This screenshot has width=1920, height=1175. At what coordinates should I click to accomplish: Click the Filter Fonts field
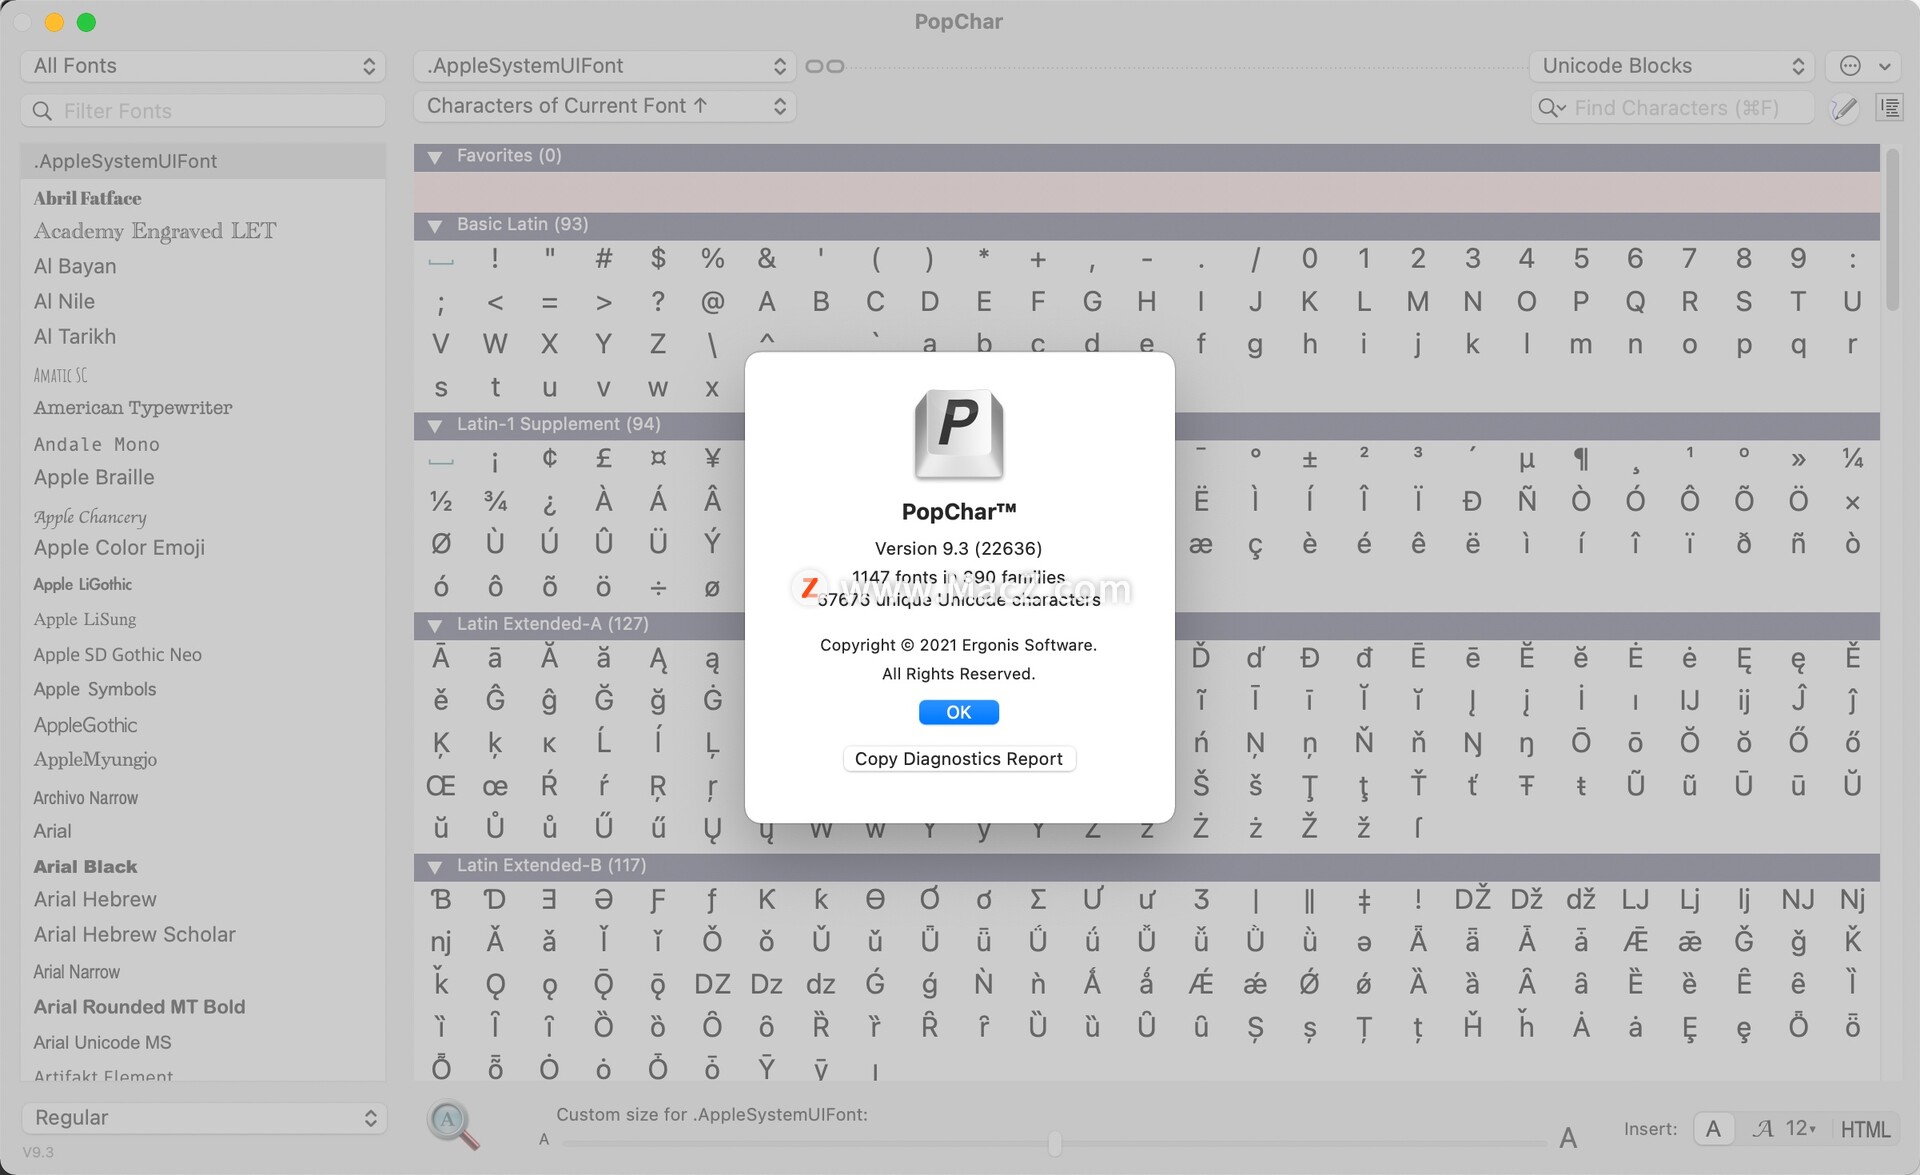tap(203, 111)
